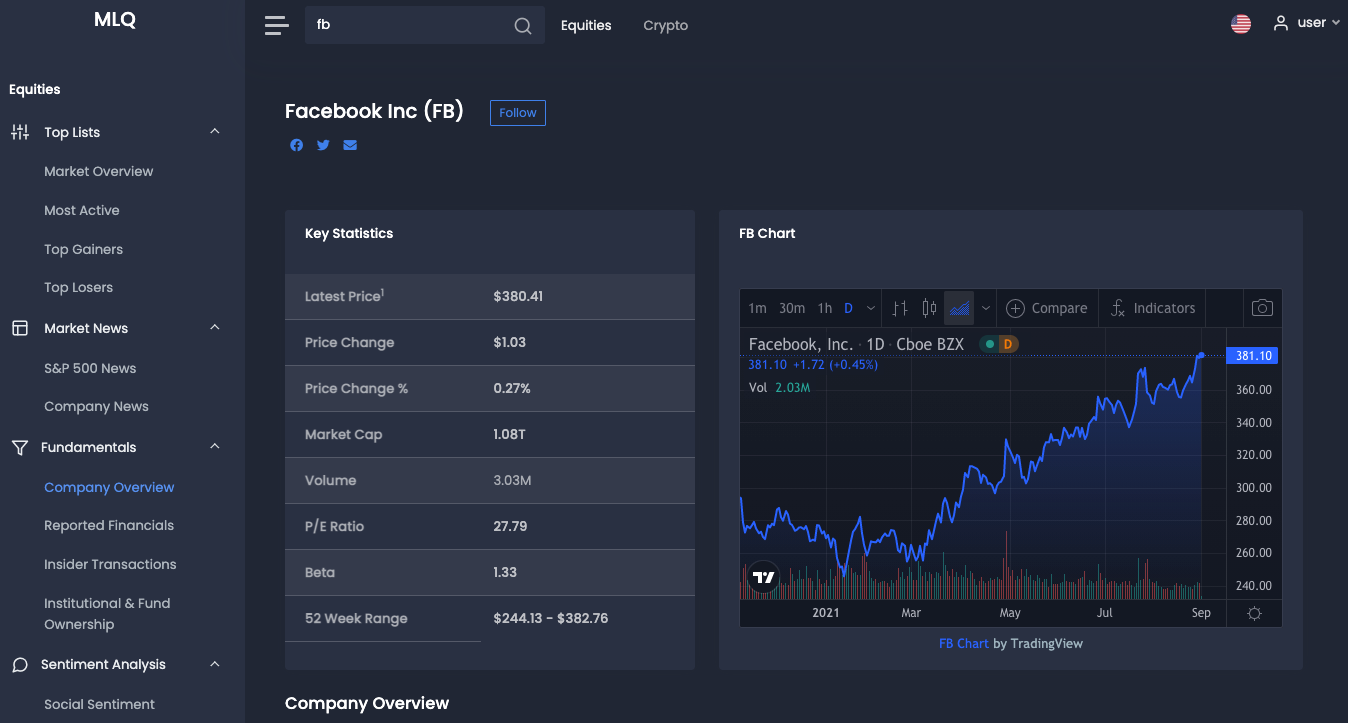Go to Most Active list
The height and width of the screenshot is (723, 1348).
(82, 211)
